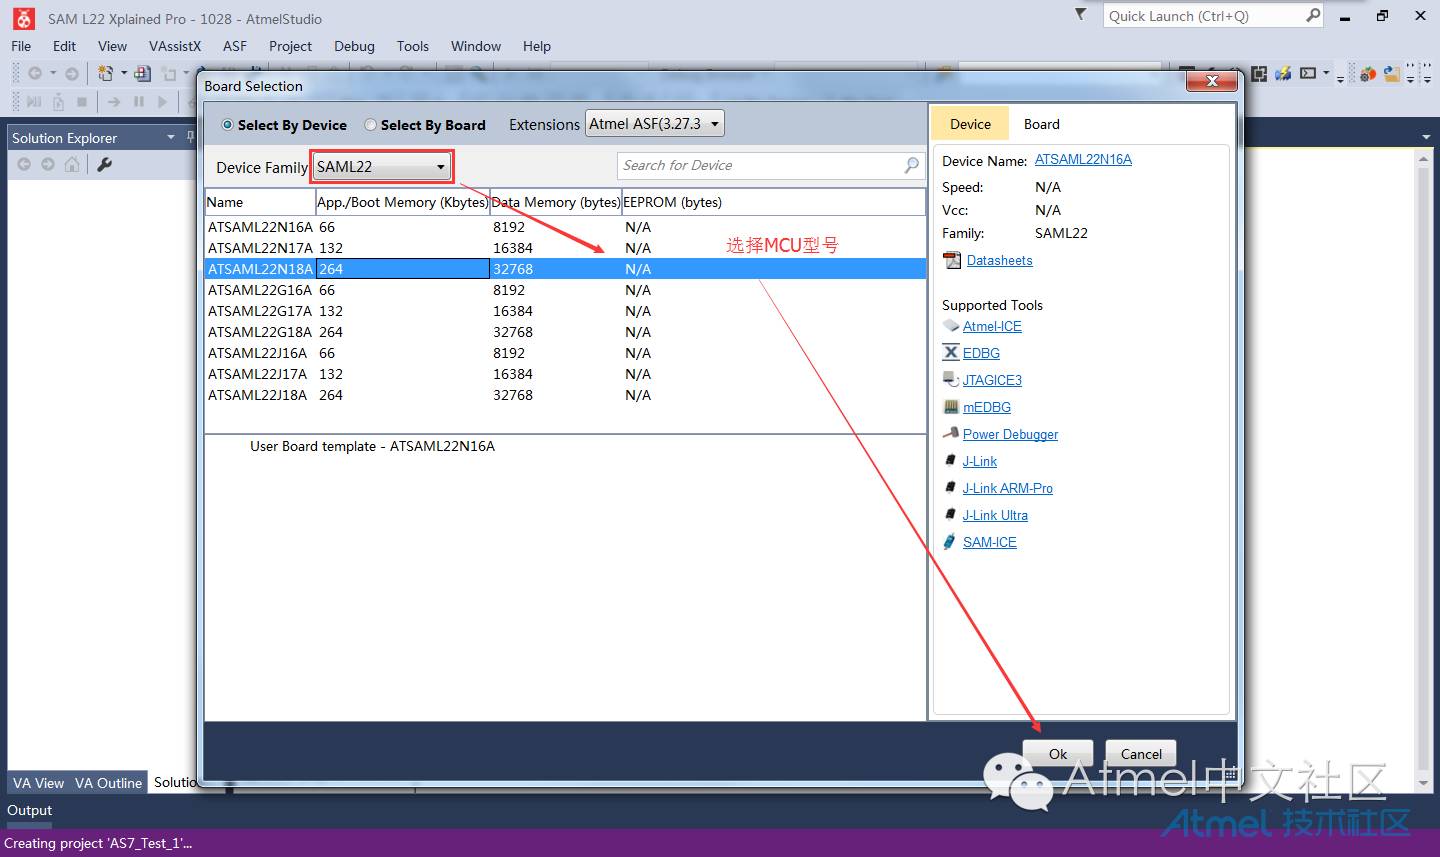Viewport: 1440px width, 857px height.
Task: Click the Navigate Backward toolbar arrow
Action: [35, 73]
